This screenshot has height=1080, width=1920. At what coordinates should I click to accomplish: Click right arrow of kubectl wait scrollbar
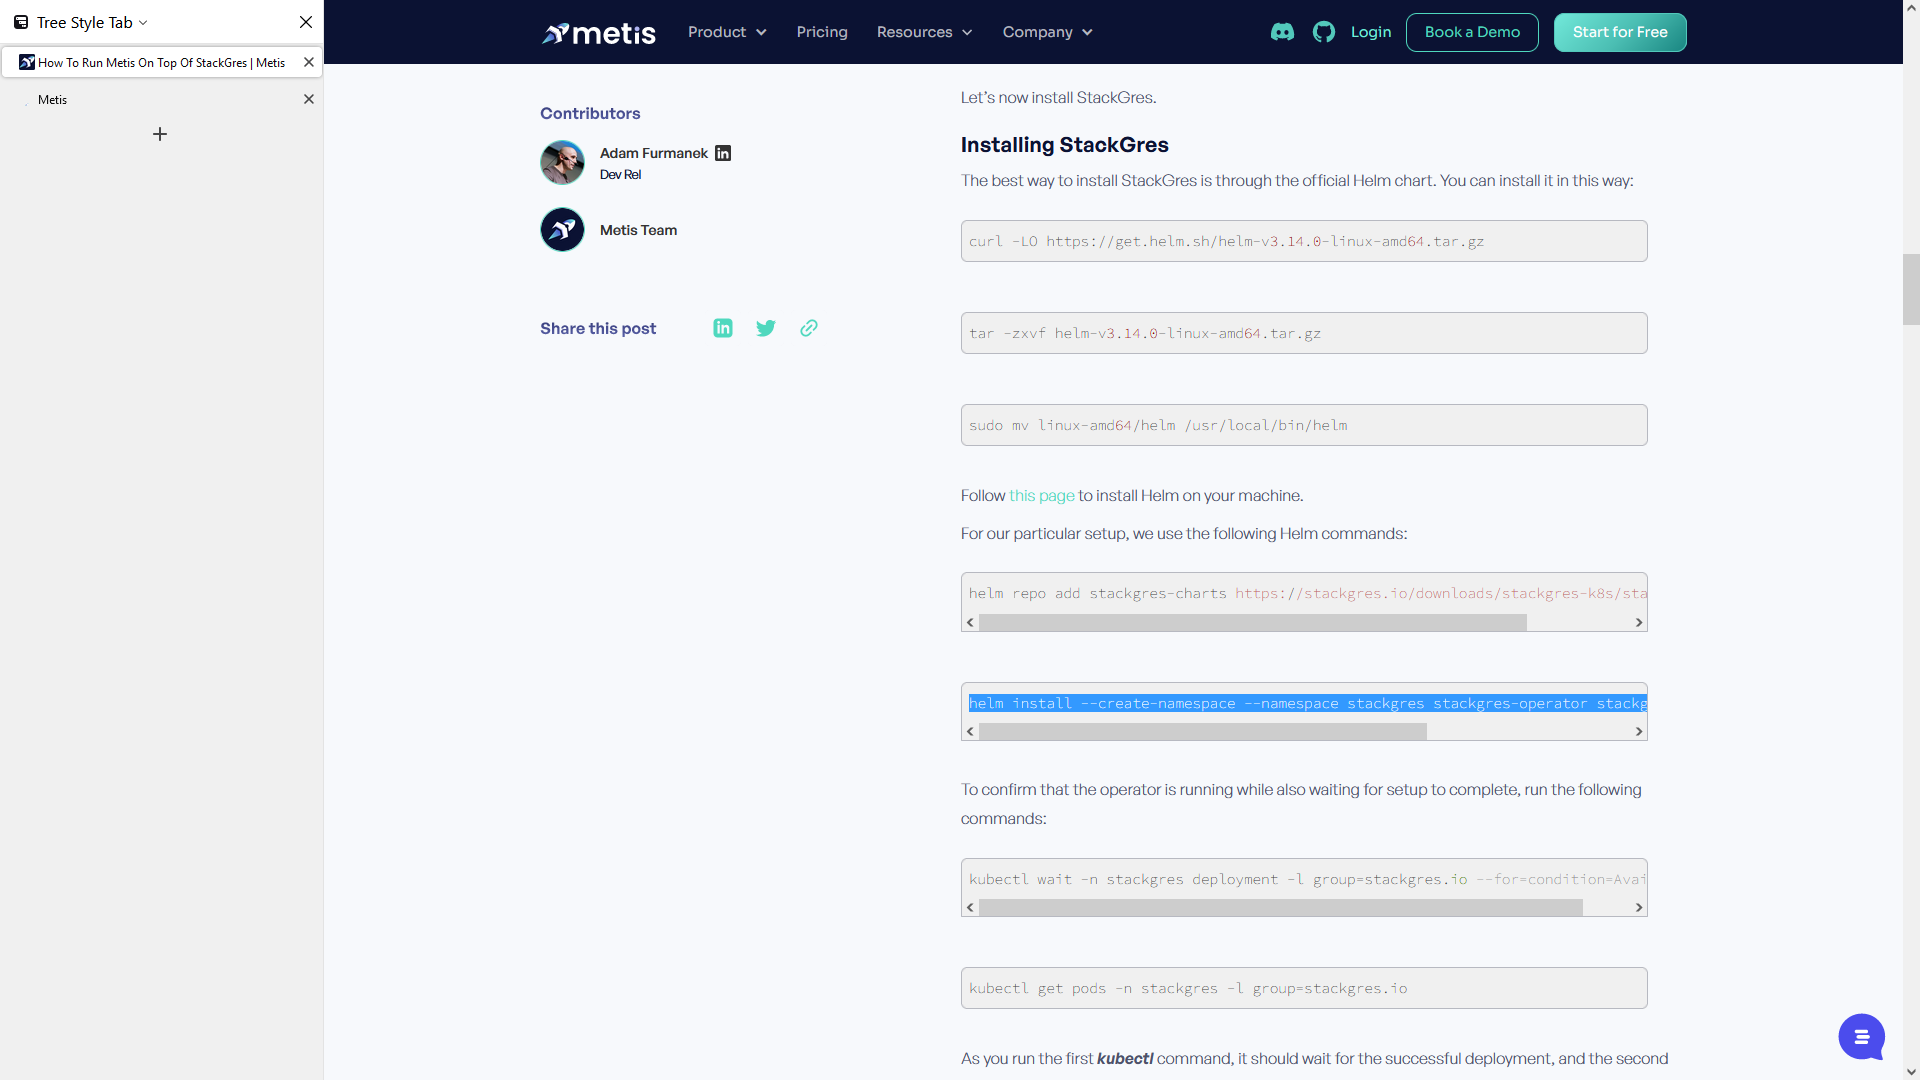(1639, 907)
